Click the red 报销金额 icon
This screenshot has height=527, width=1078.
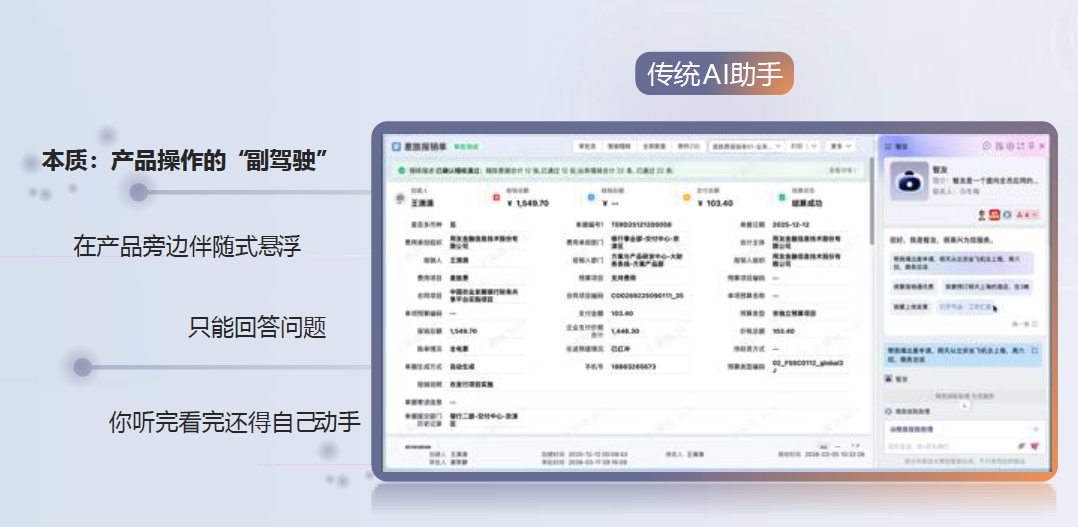495,198
